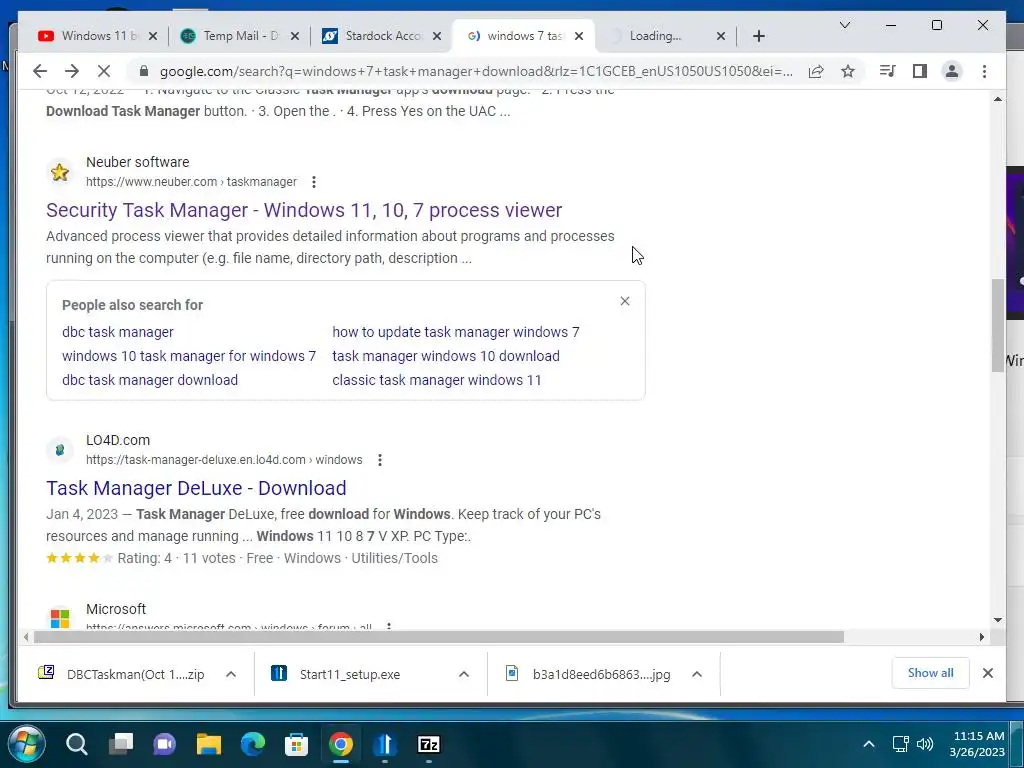
Task: Open the tab search dropdown chevron
Action: pos(844,25)
